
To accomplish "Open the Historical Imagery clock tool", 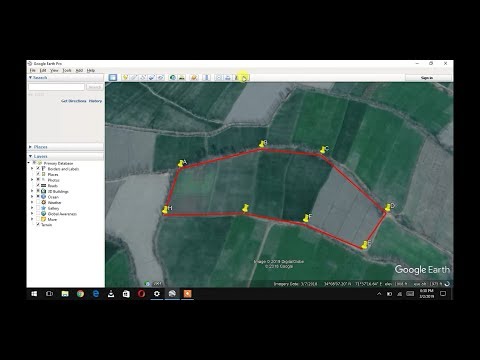I will click(x=173, y=78).
